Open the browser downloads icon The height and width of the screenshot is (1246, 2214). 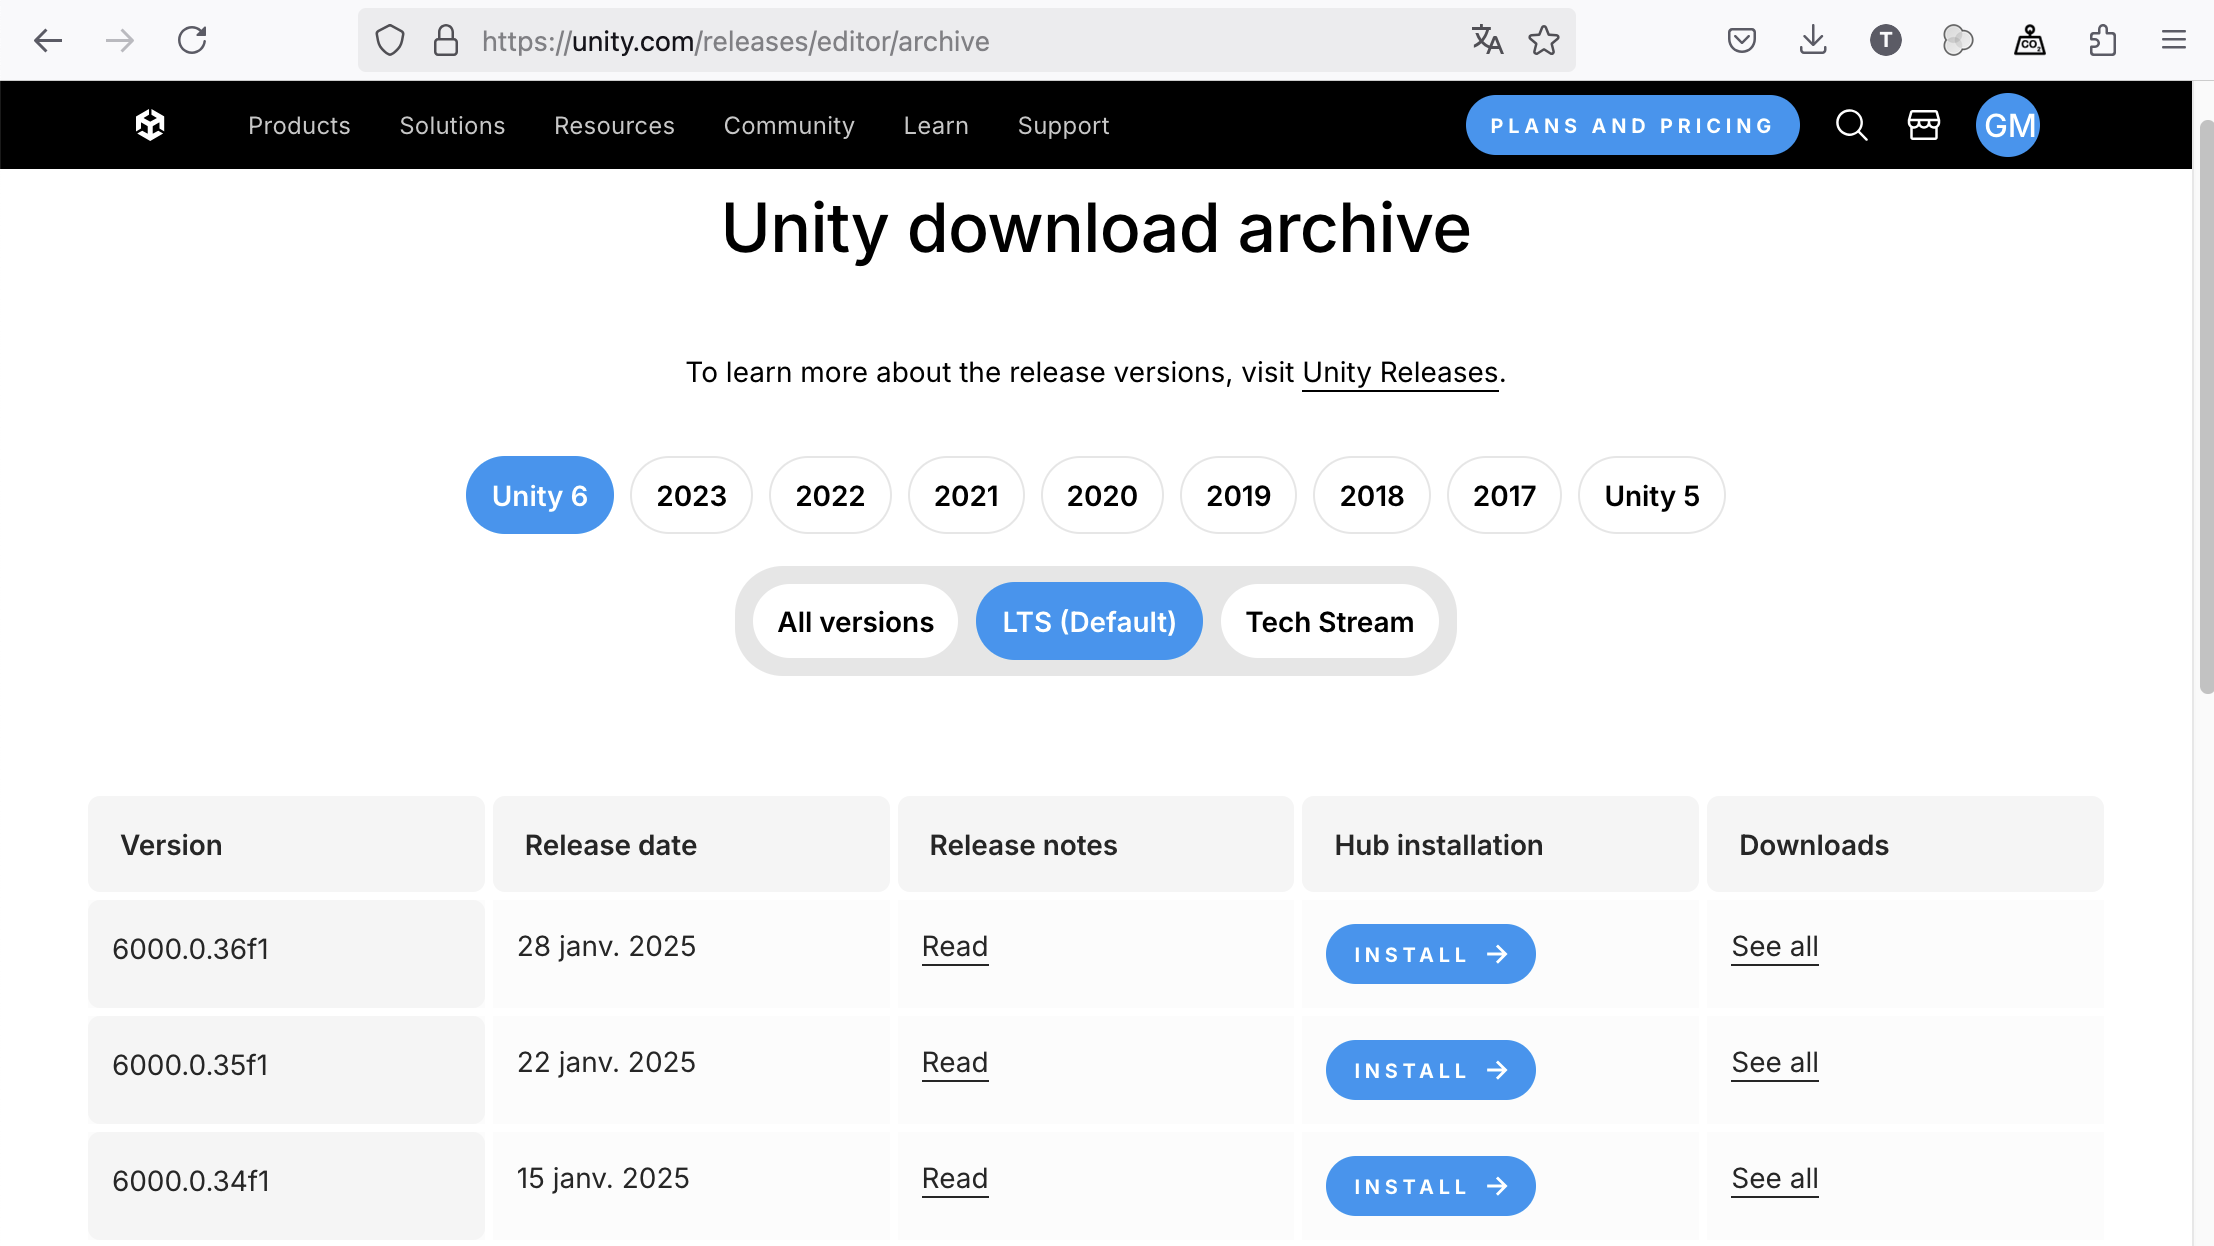coord(1813,40)
